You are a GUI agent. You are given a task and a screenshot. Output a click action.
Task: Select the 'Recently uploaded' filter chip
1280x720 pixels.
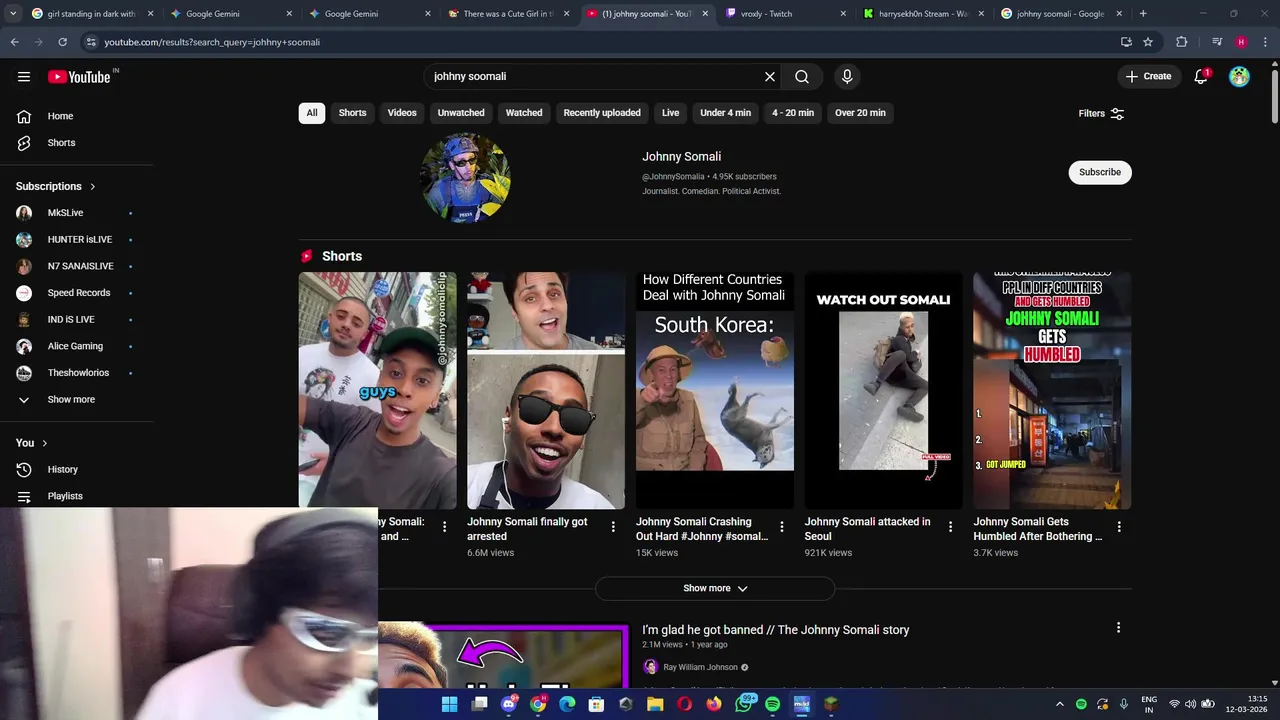coord(602,113)
